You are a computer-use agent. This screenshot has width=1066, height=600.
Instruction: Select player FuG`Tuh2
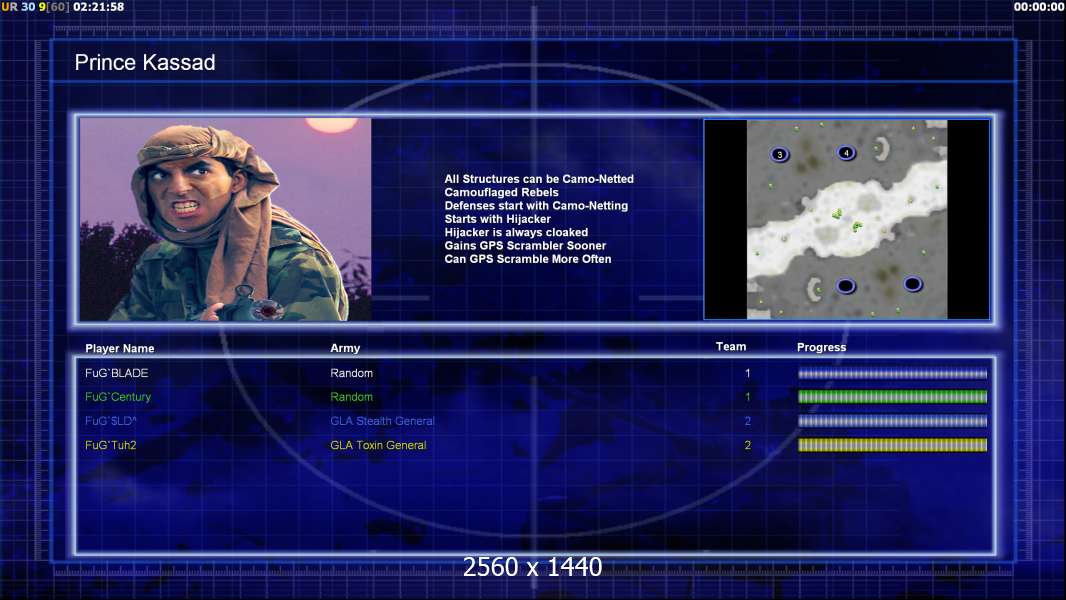pos(111,445)
